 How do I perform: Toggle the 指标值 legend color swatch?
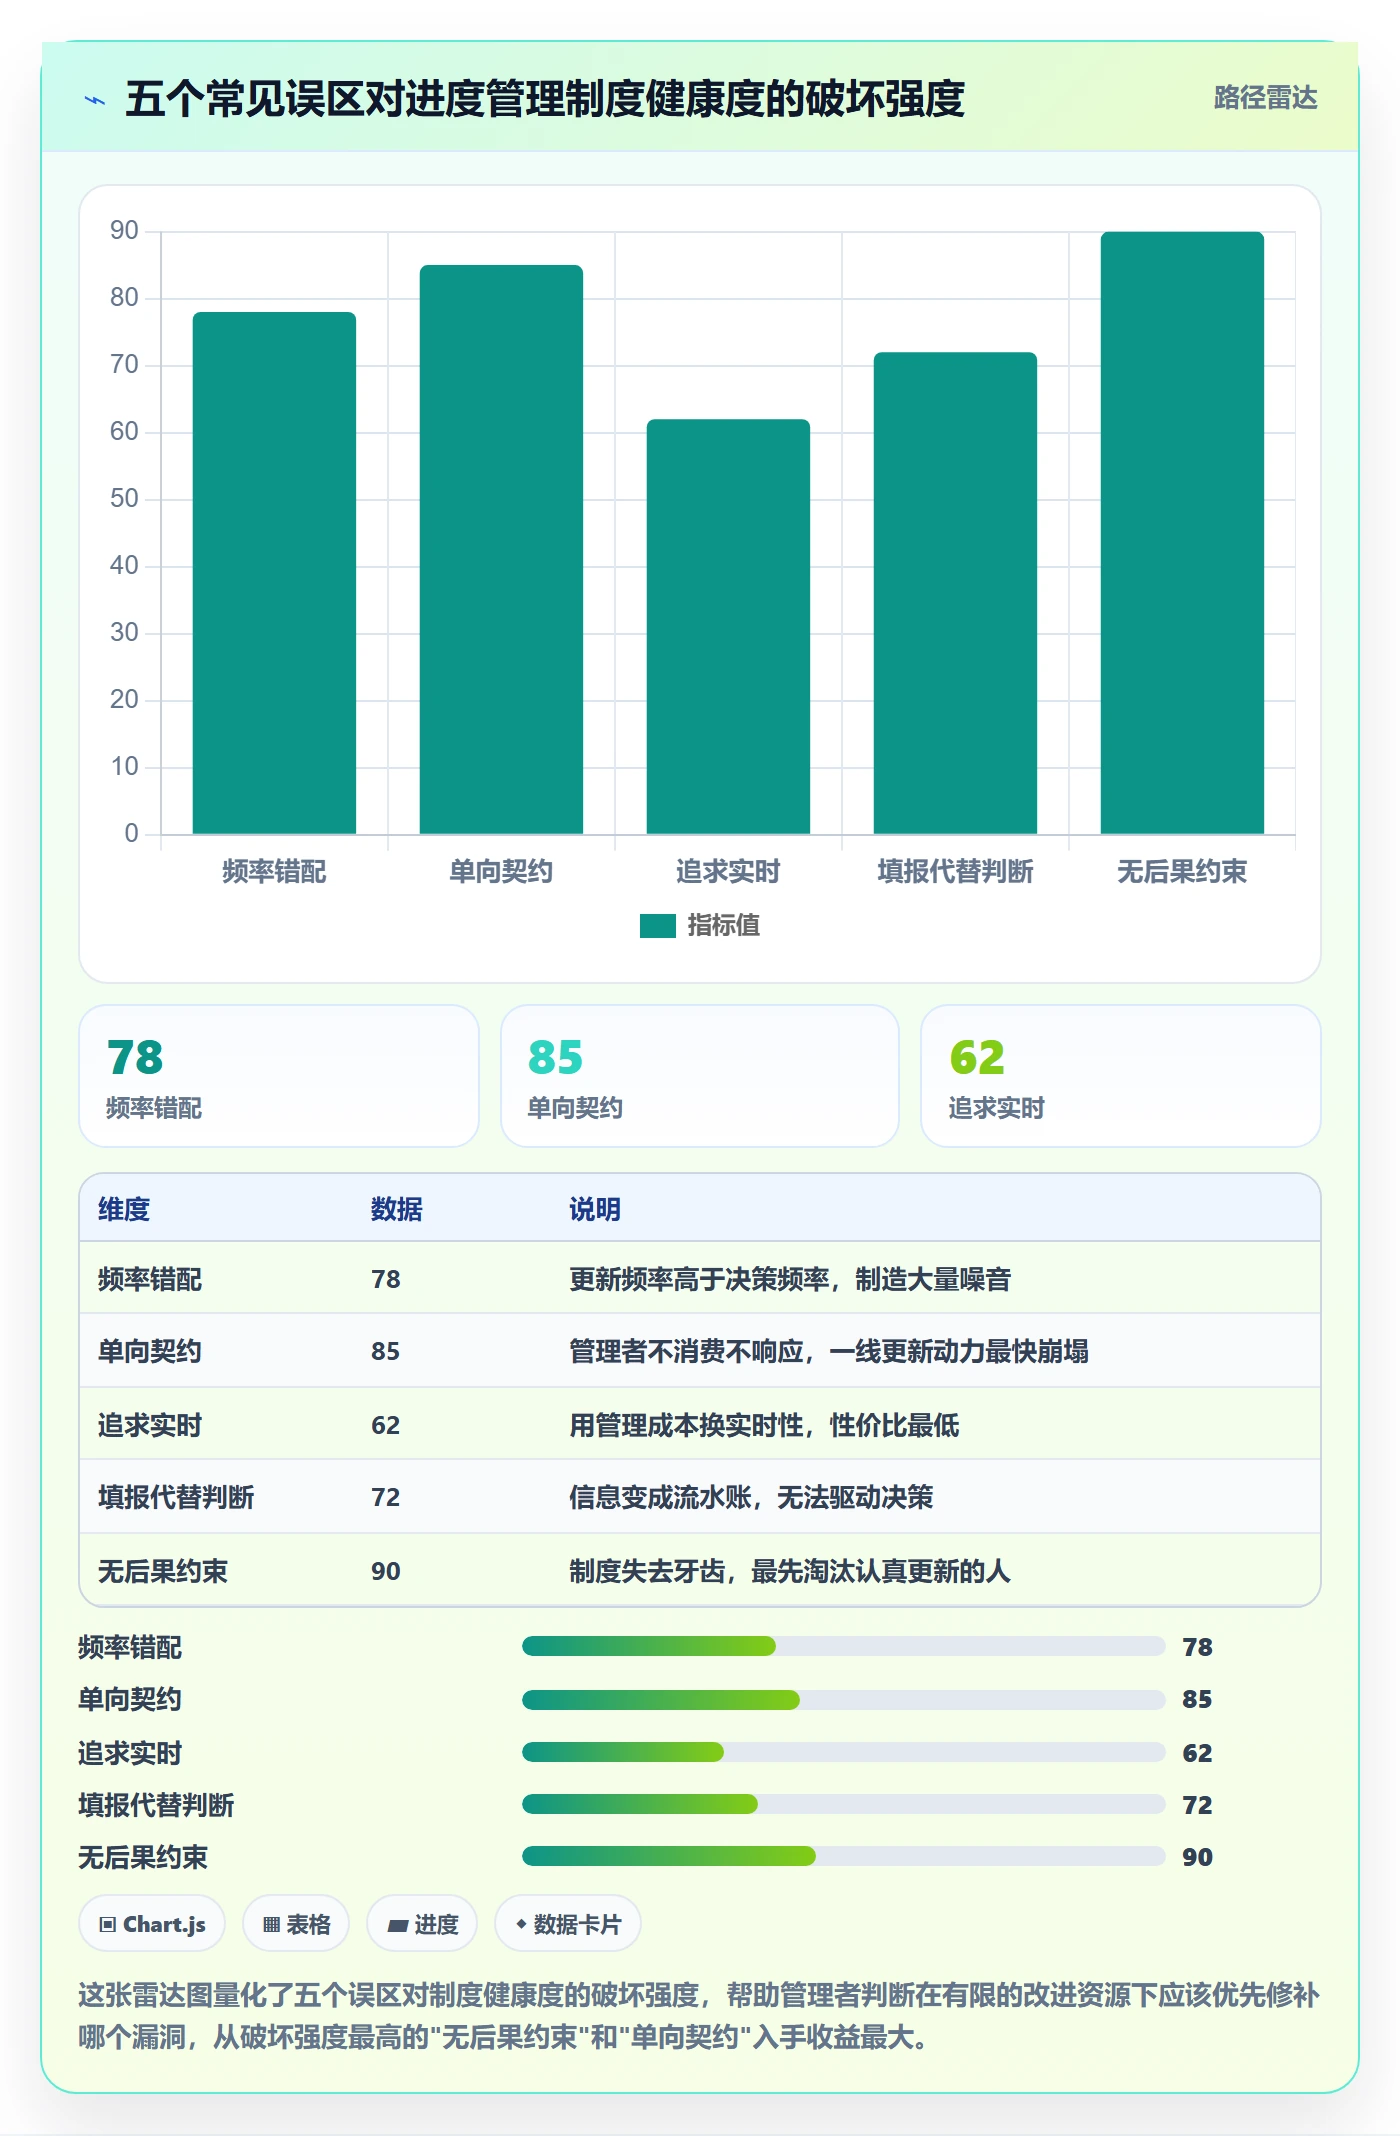657,926
